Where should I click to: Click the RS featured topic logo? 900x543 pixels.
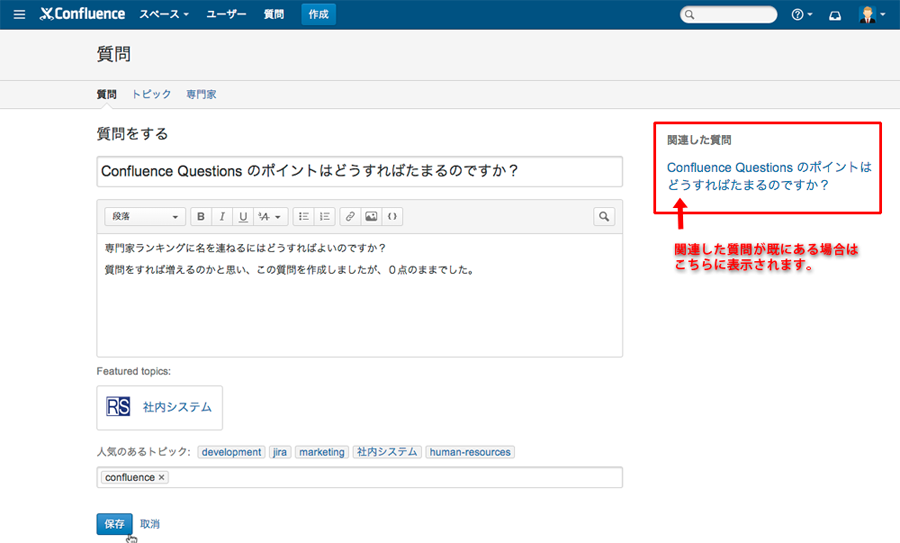(118, 407)
